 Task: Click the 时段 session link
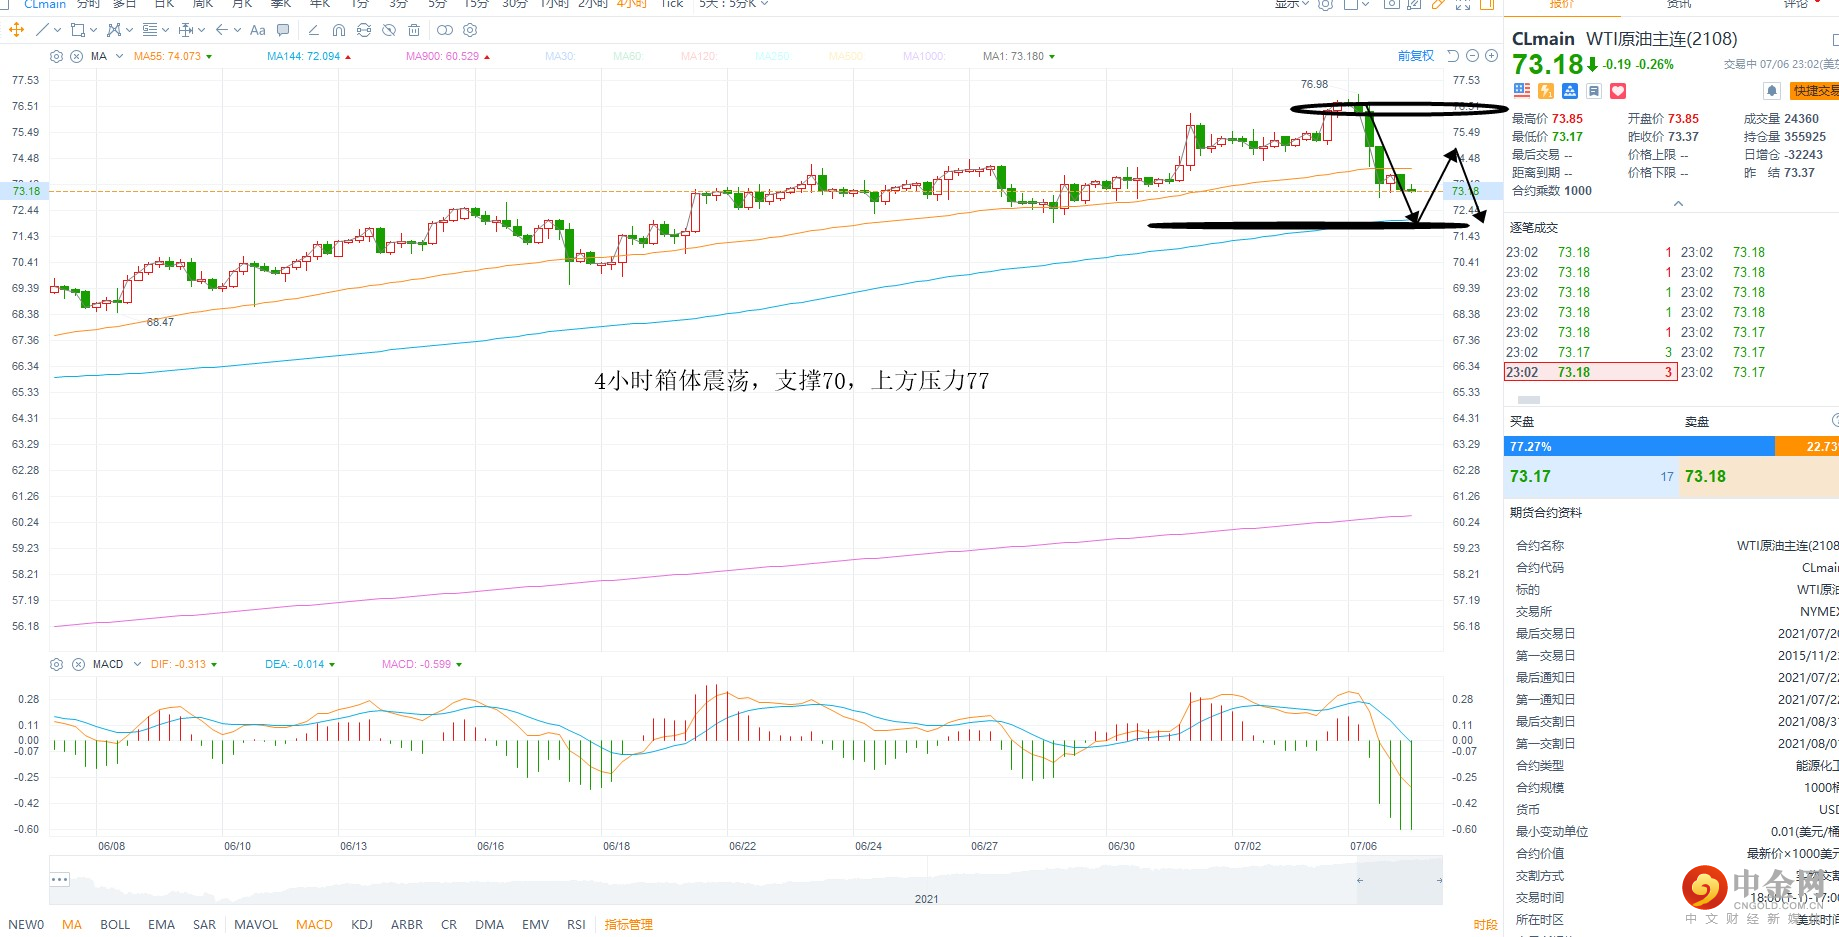click(x=1485, y=925)
